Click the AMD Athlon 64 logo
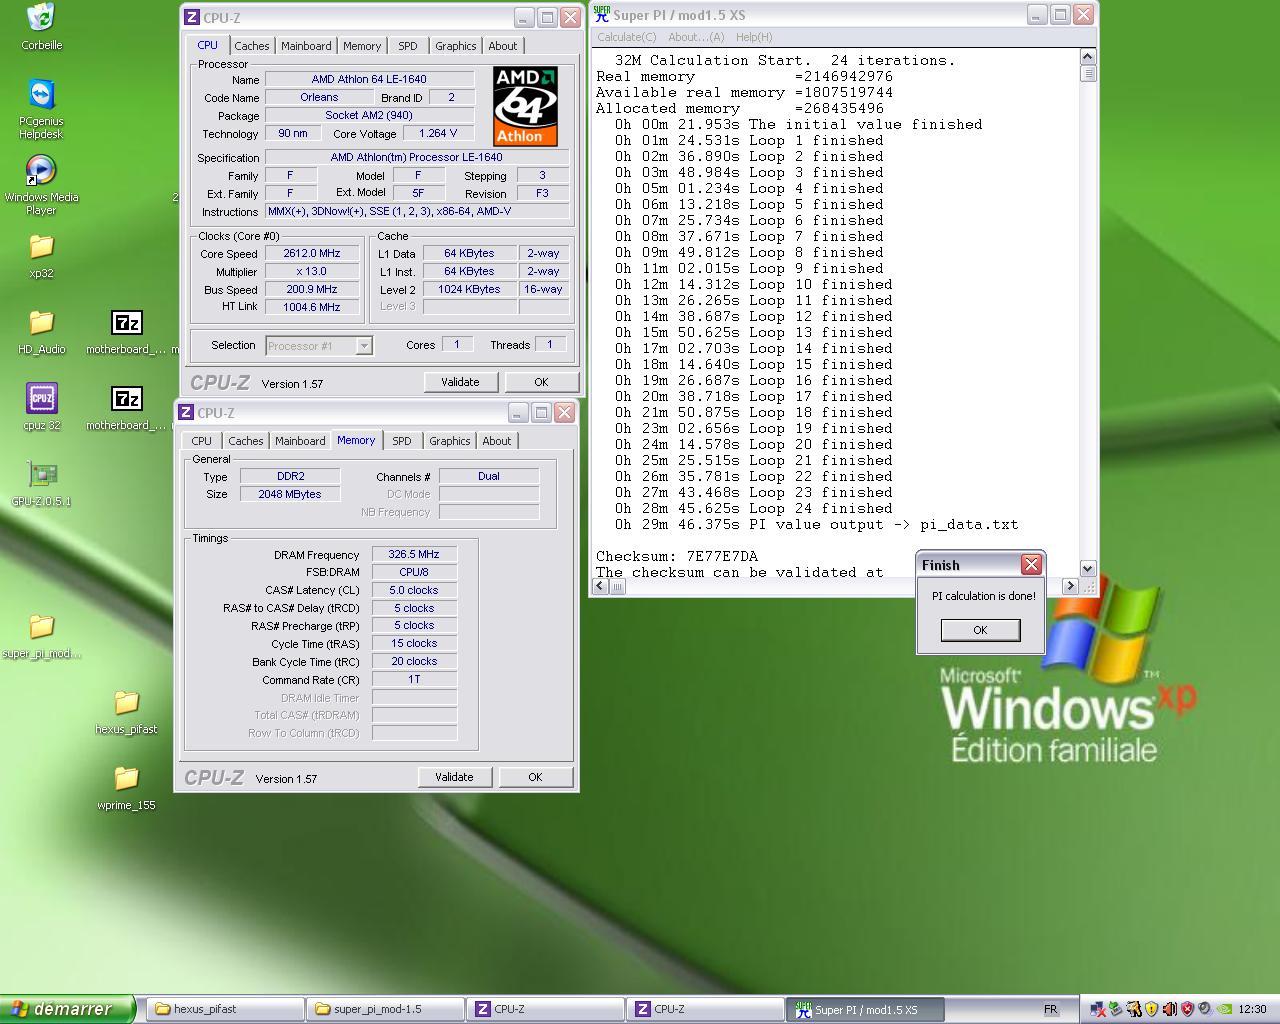 click(x=525, y=106)
